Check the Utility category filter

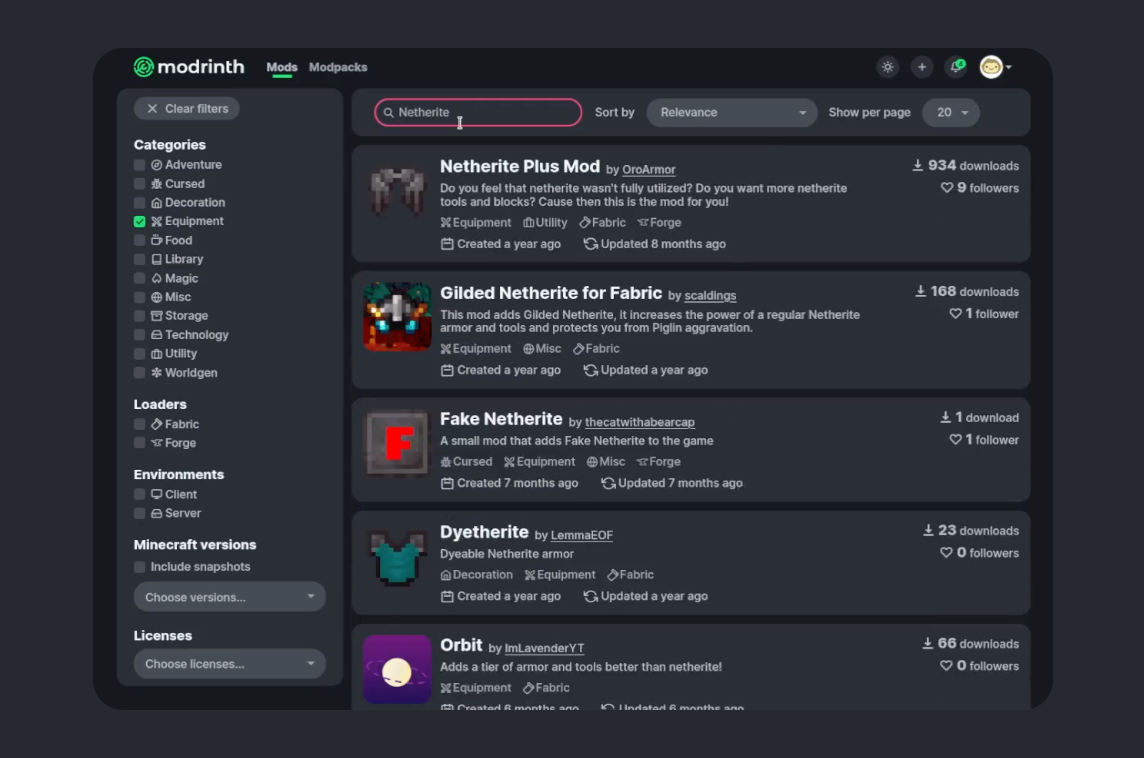coord(139,354)
